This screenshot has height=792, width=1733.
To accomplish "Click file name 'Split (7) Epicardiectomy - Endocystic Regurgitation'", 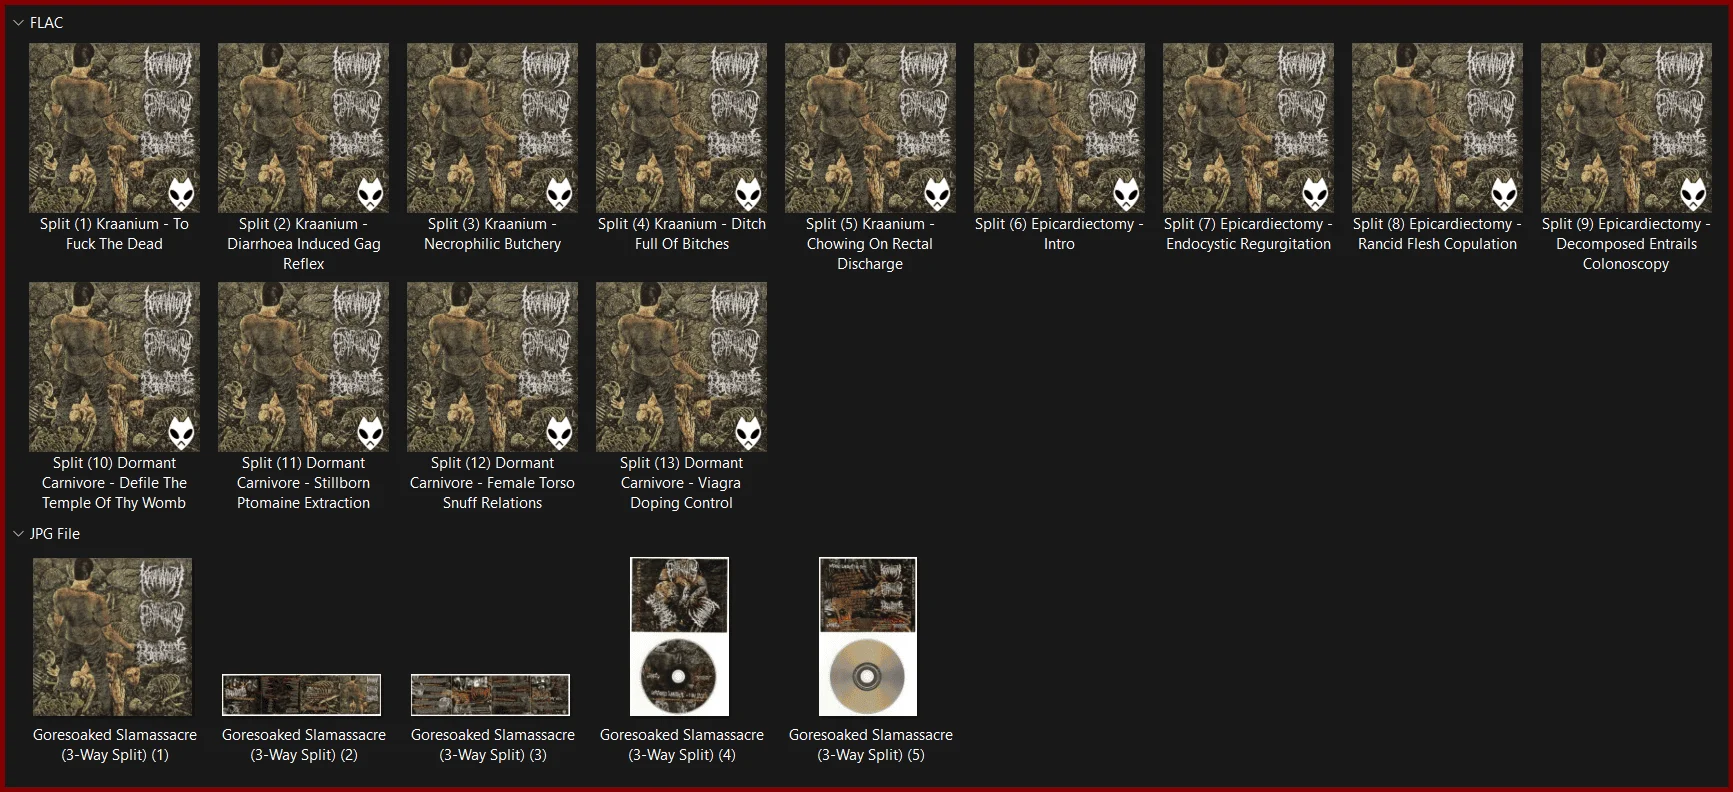I will tap(1248, 234).
